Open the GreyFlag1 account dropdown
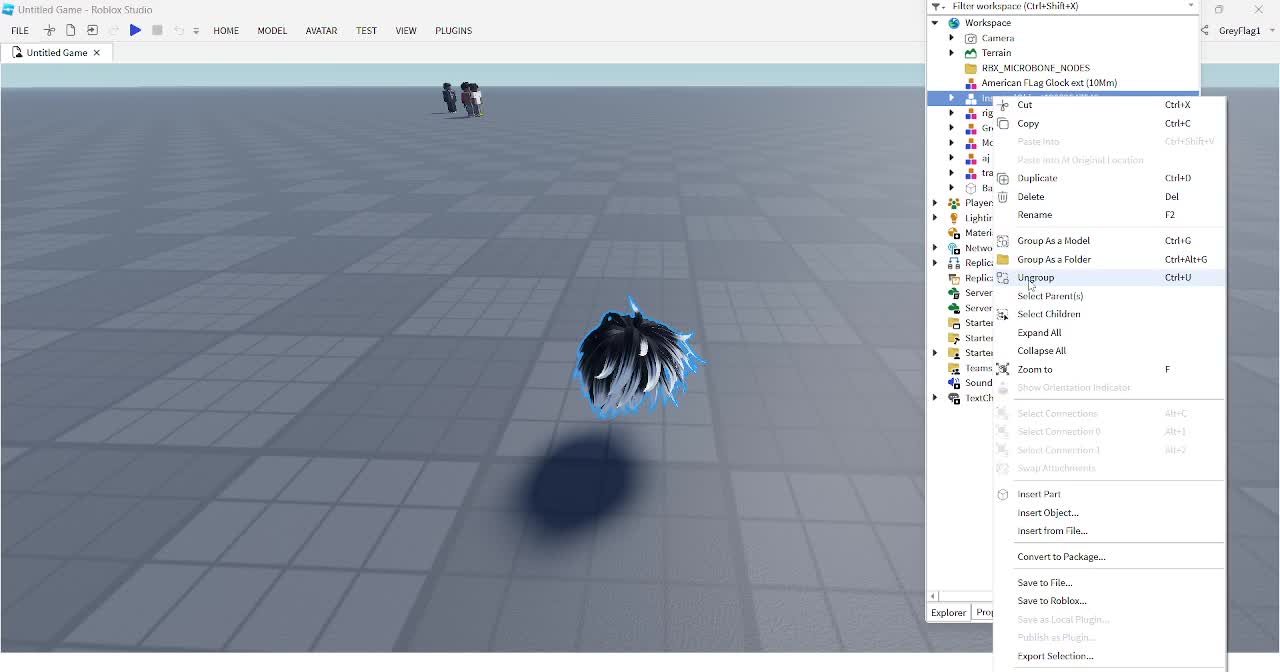The image size is (1280, 672). click(1271, 31)
